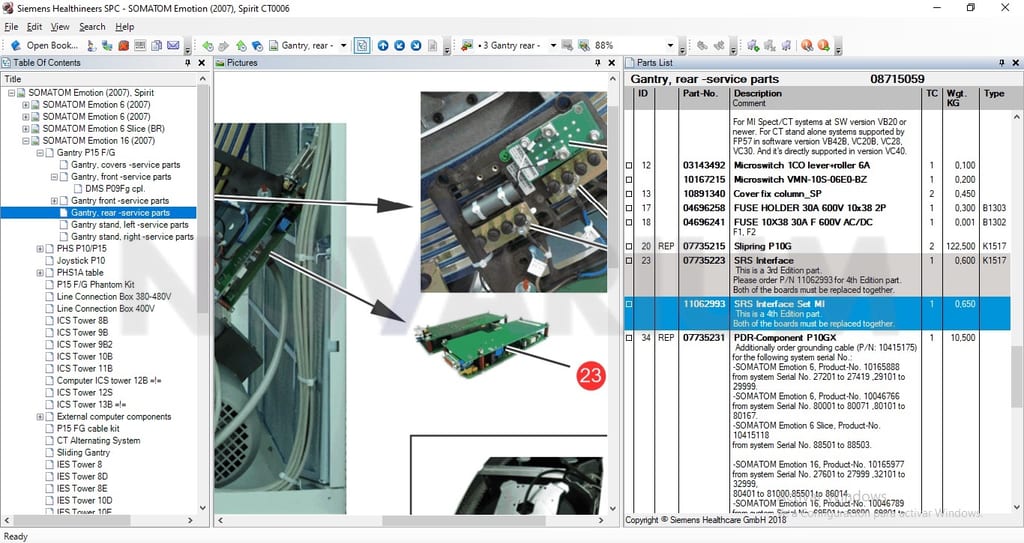Open the Search menu
This screenshot has height=543, width=1024.
click(92, 27)
